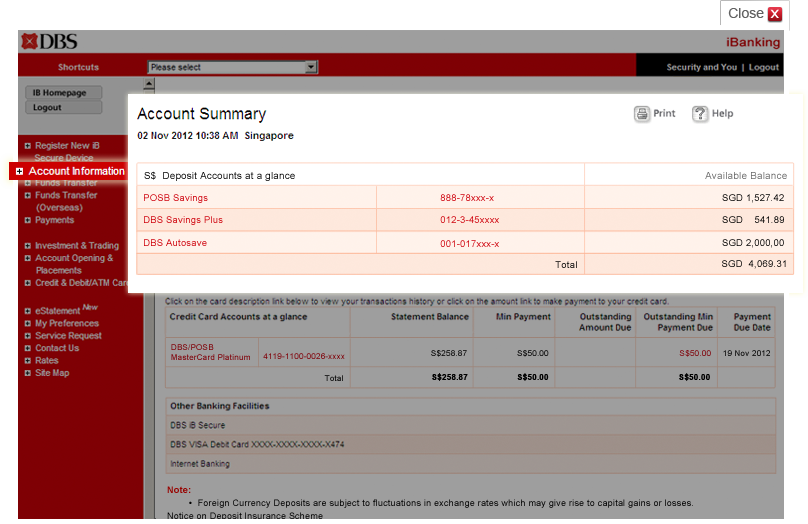808x524 pixels.
Task: Click account number 001-017xxx-x
Action: pos(469,244)
